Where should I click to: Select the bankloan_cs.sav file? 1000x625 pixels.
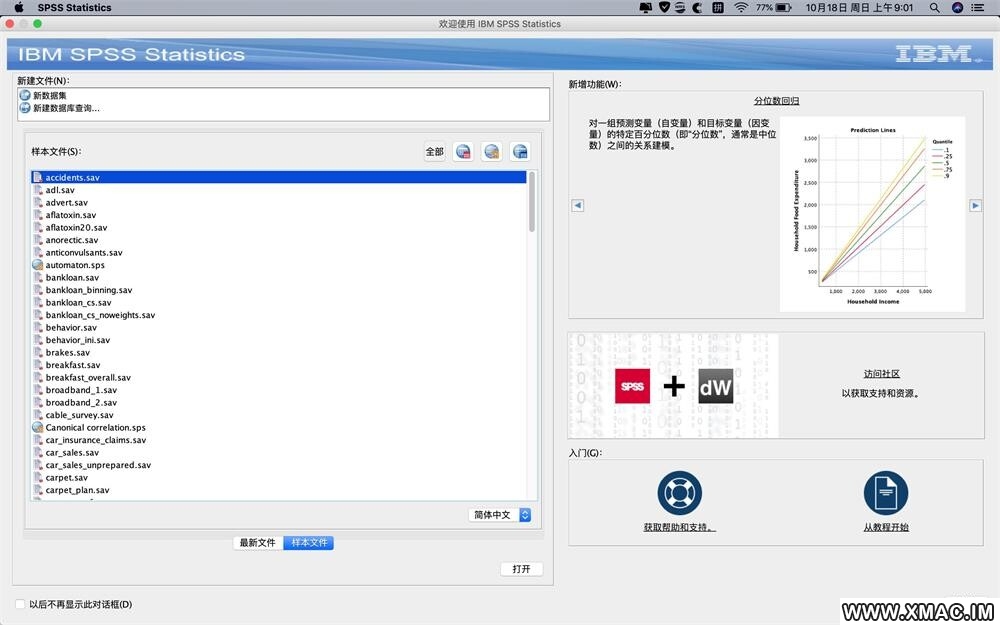click(279, 302)
